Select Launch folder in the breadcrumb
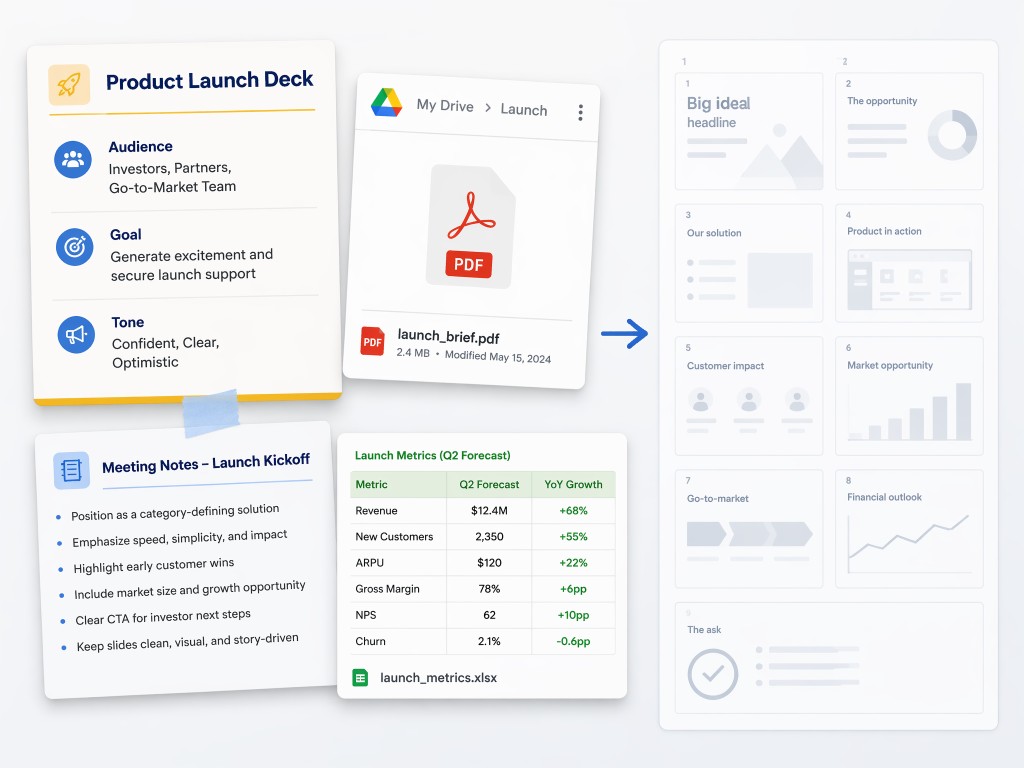This screenshot has height=768, width=1024. coord(524,109)
